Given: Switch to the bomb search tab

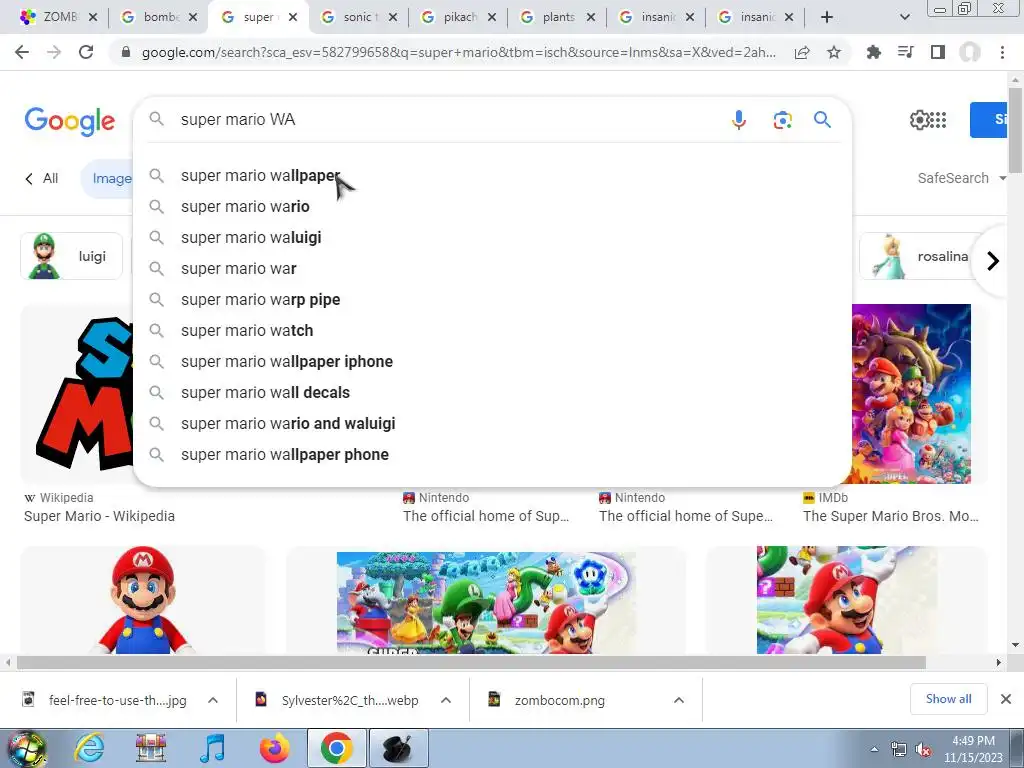Looking at the screenshot, I should click(161, 17).
